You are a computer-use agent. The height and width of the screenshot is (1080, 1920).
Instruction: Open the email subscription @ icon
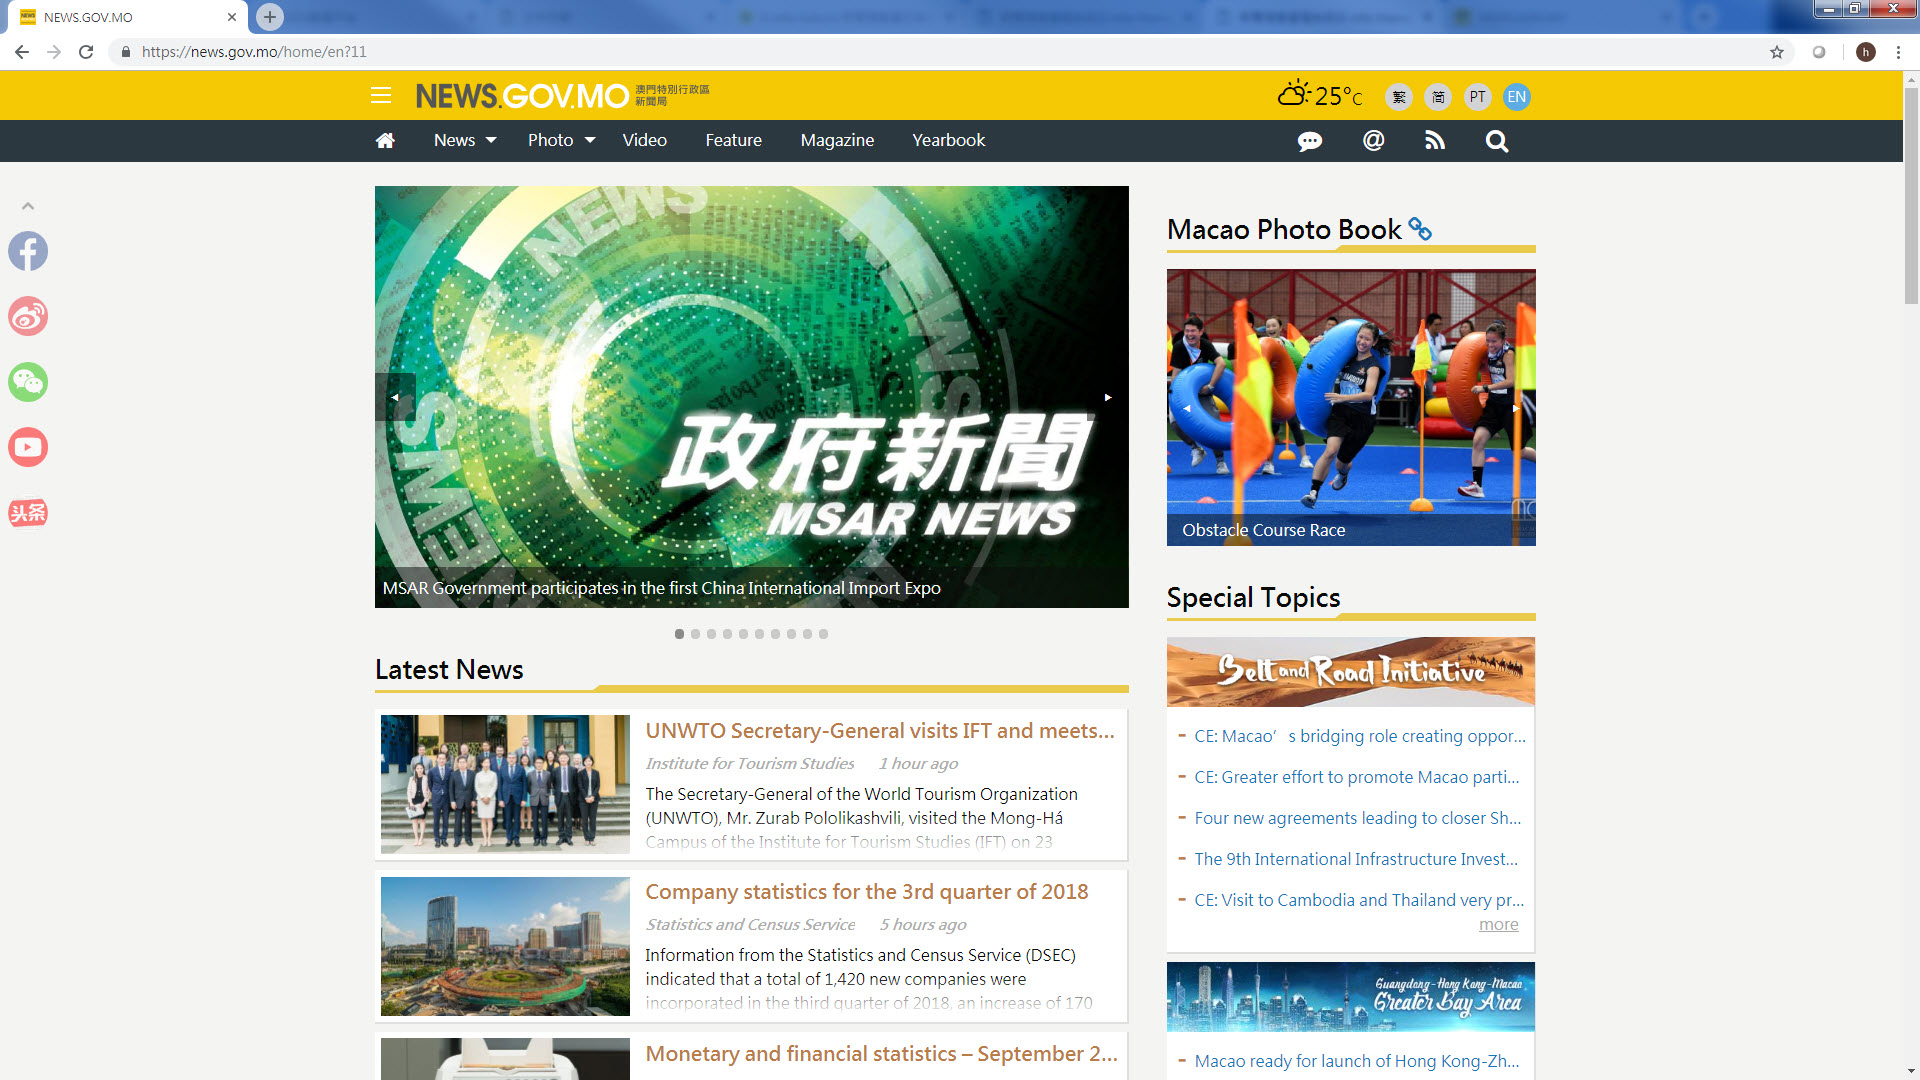(1373, 141)
